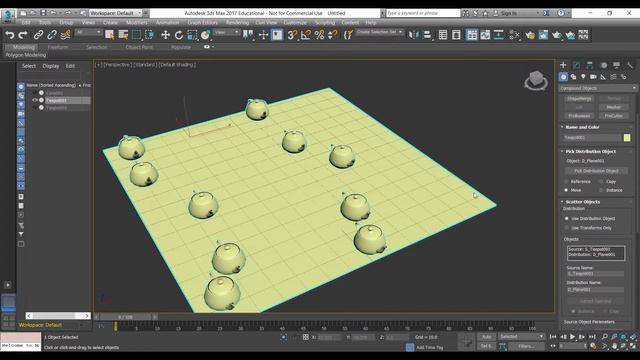Click the ProCutter compound object button

(x=613, y=116)
